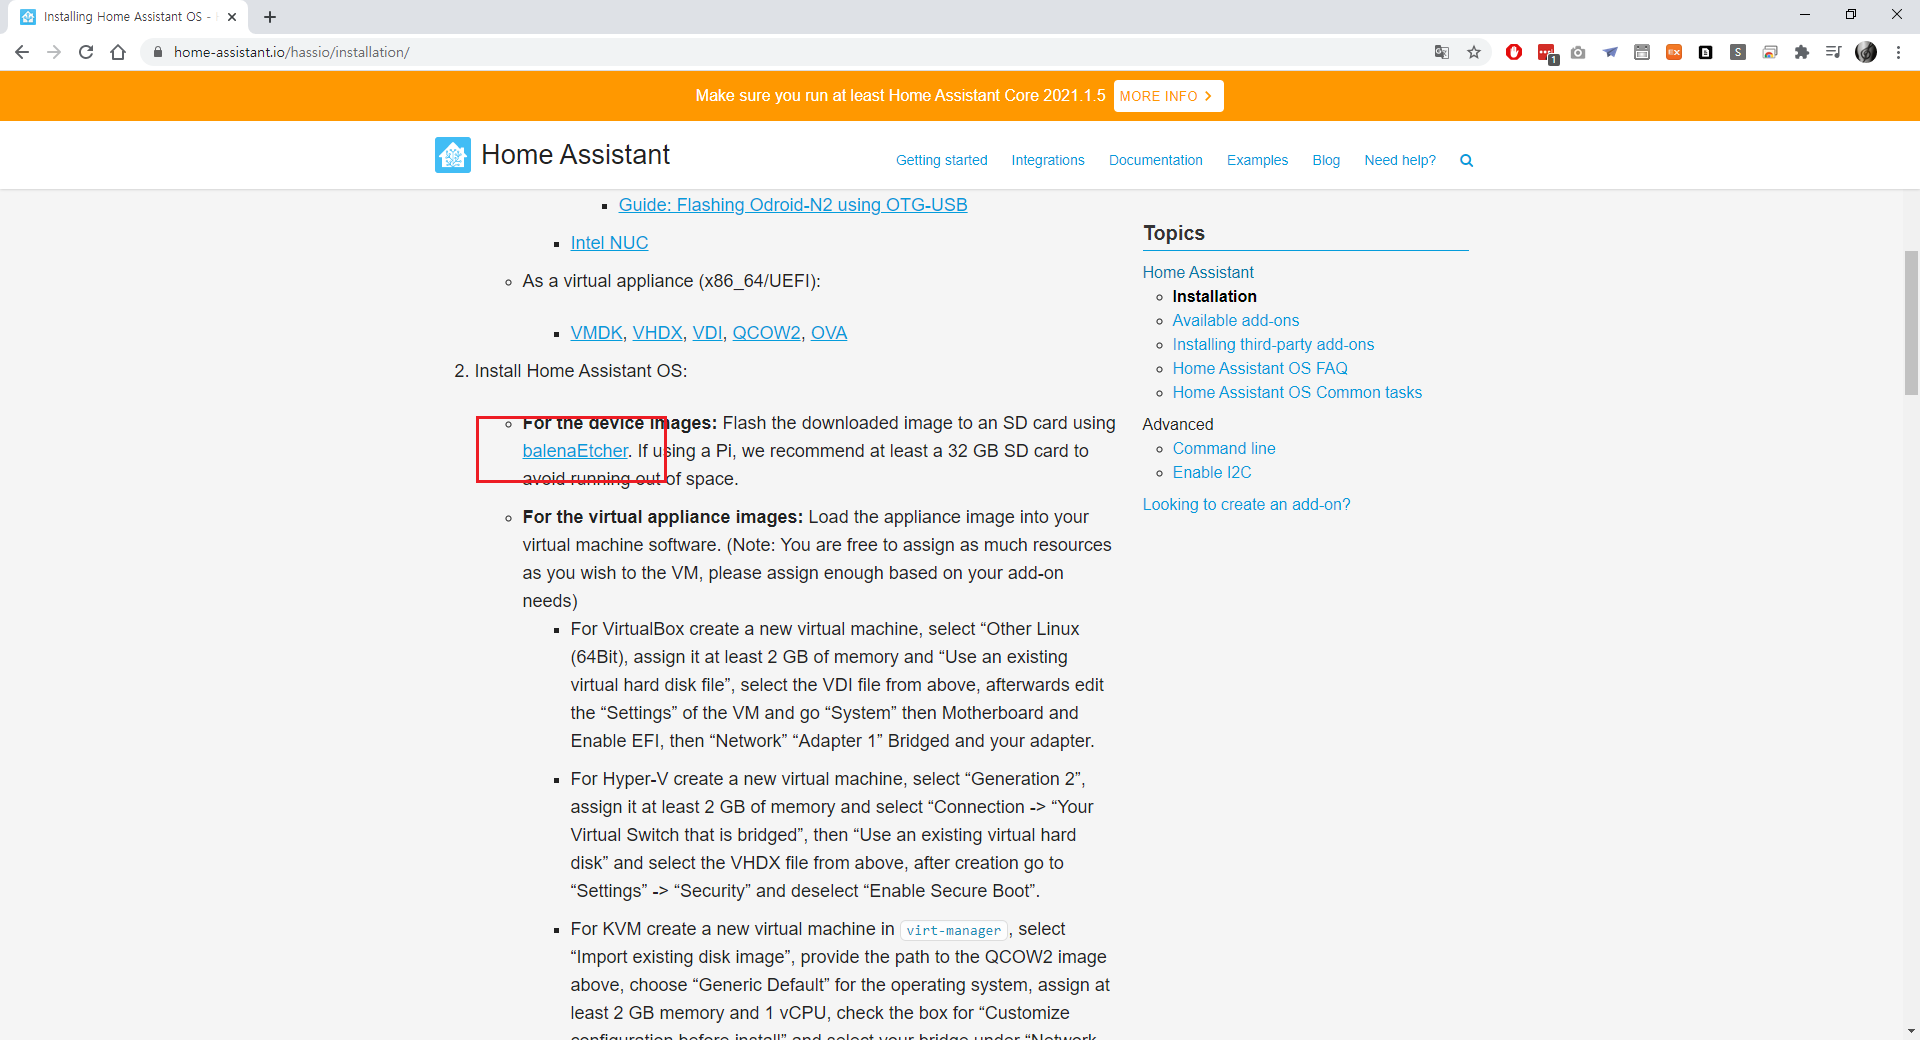Download the OVA image link
This screenshot has height=1040, width=1920.
[829, 333]
